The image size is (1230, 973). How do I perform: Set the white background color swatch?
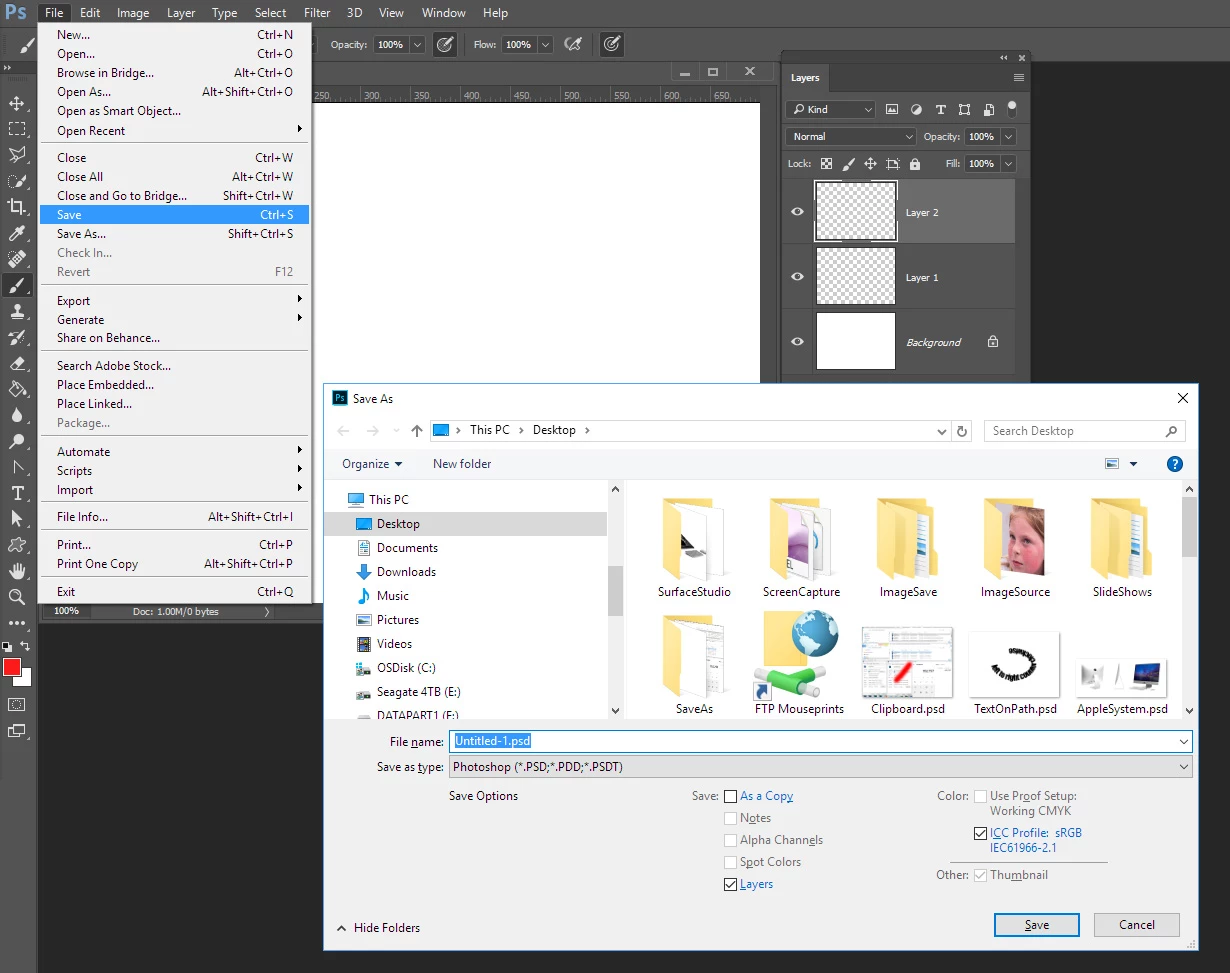[x=26, y=679]
